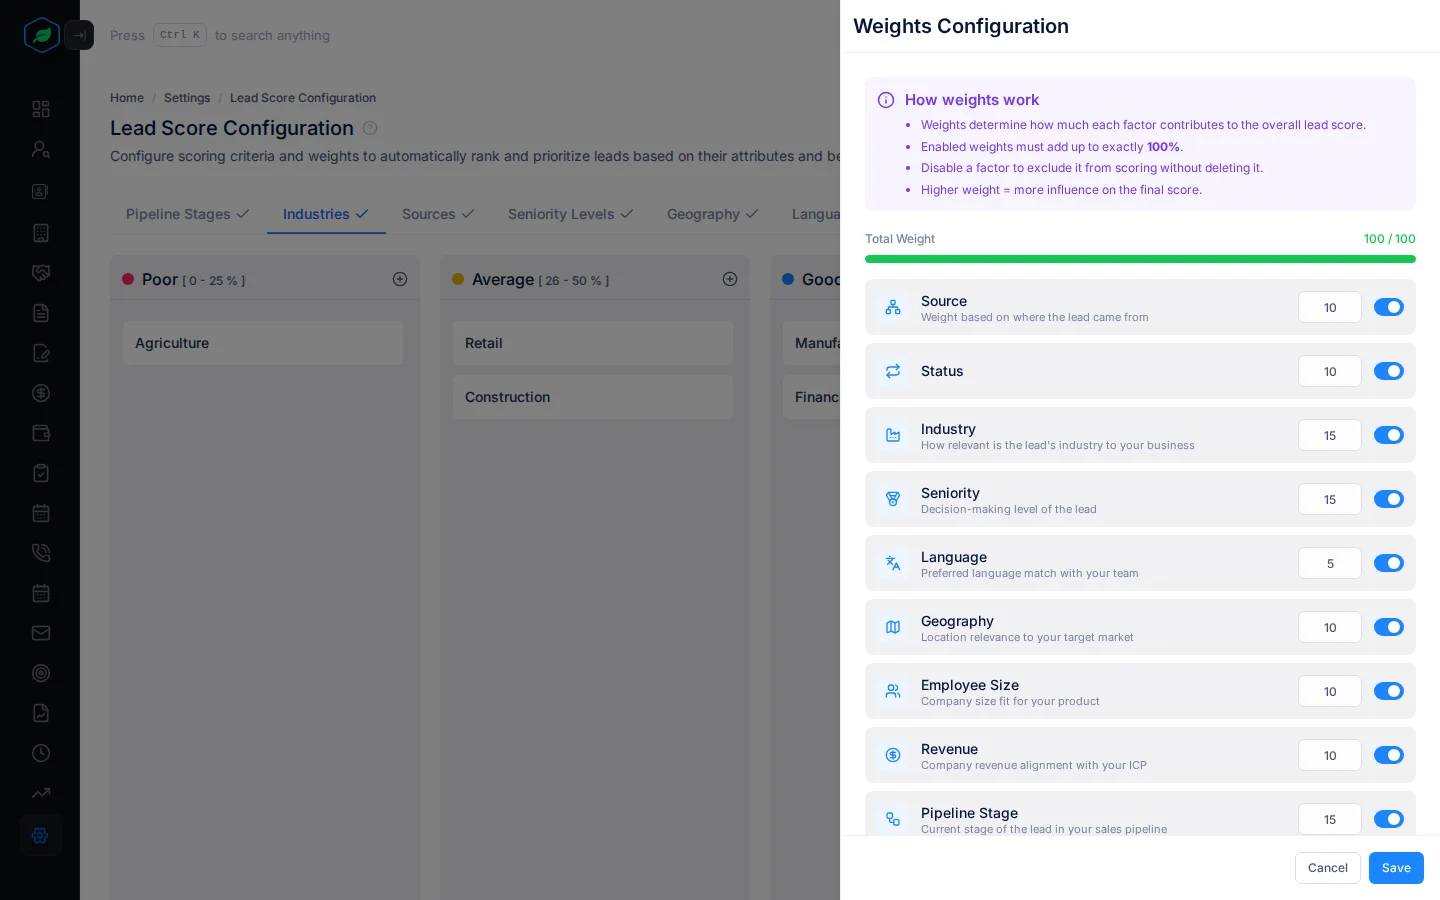Disable the Source weight toggle
The width and height of the screenshot is (1440, 900).
(1389, 307)
